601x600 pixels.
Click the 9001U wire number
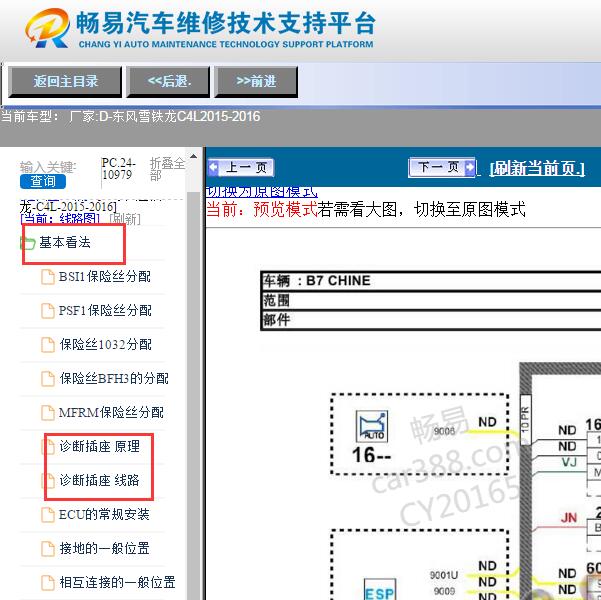pyautogui.click(x=444, y=575)
